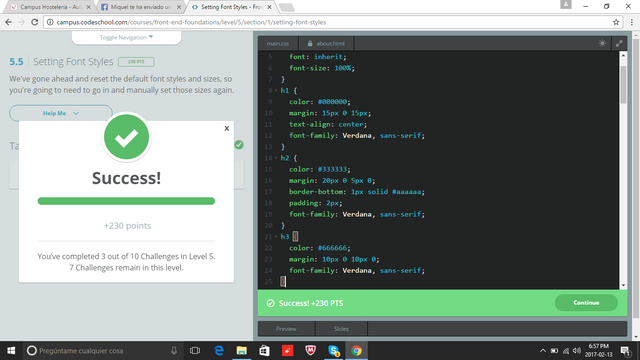Click the #333333 color value in h2
The height and width of the screenshot is (360, 640).
click(332, 169)
